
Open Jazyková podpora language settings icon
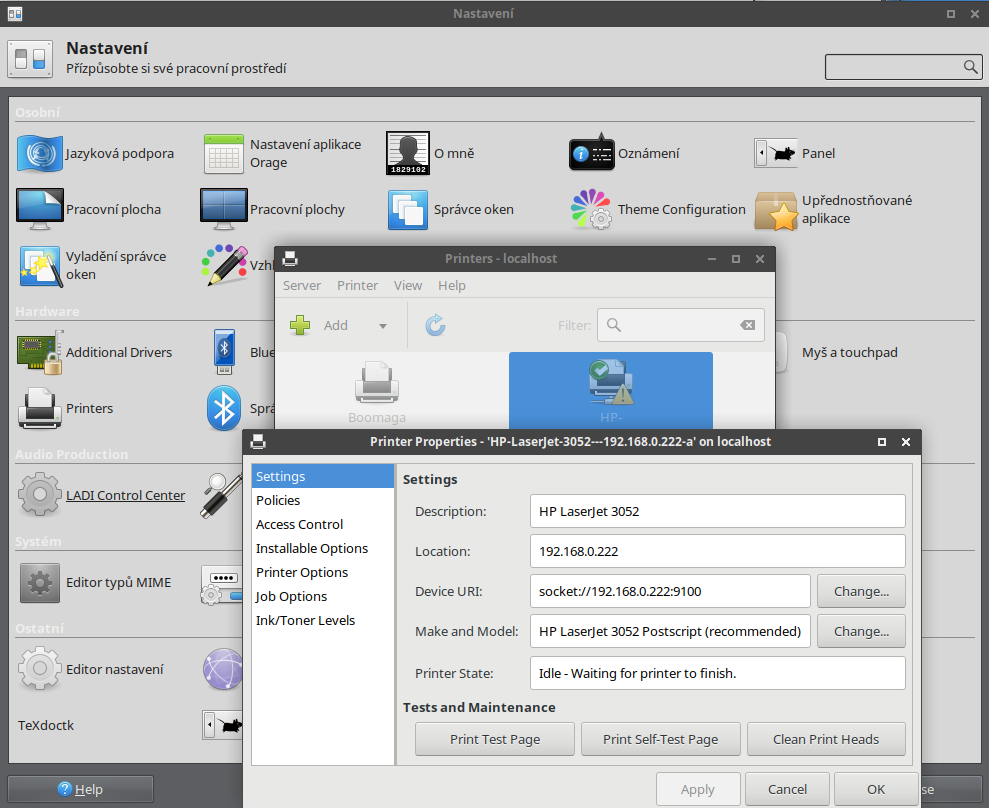click(x=40, y=153)
